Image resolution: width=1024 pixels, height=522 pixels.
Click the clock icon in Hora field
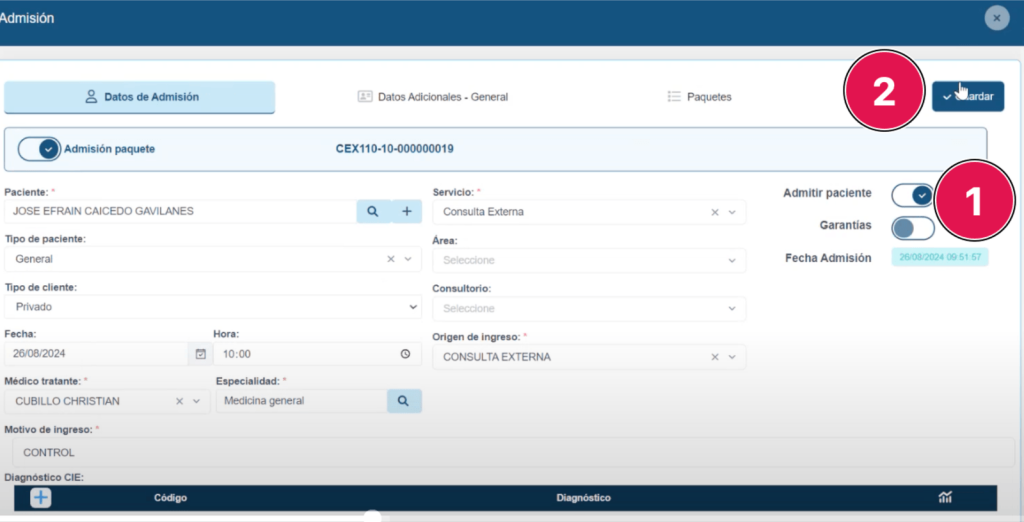405,354
